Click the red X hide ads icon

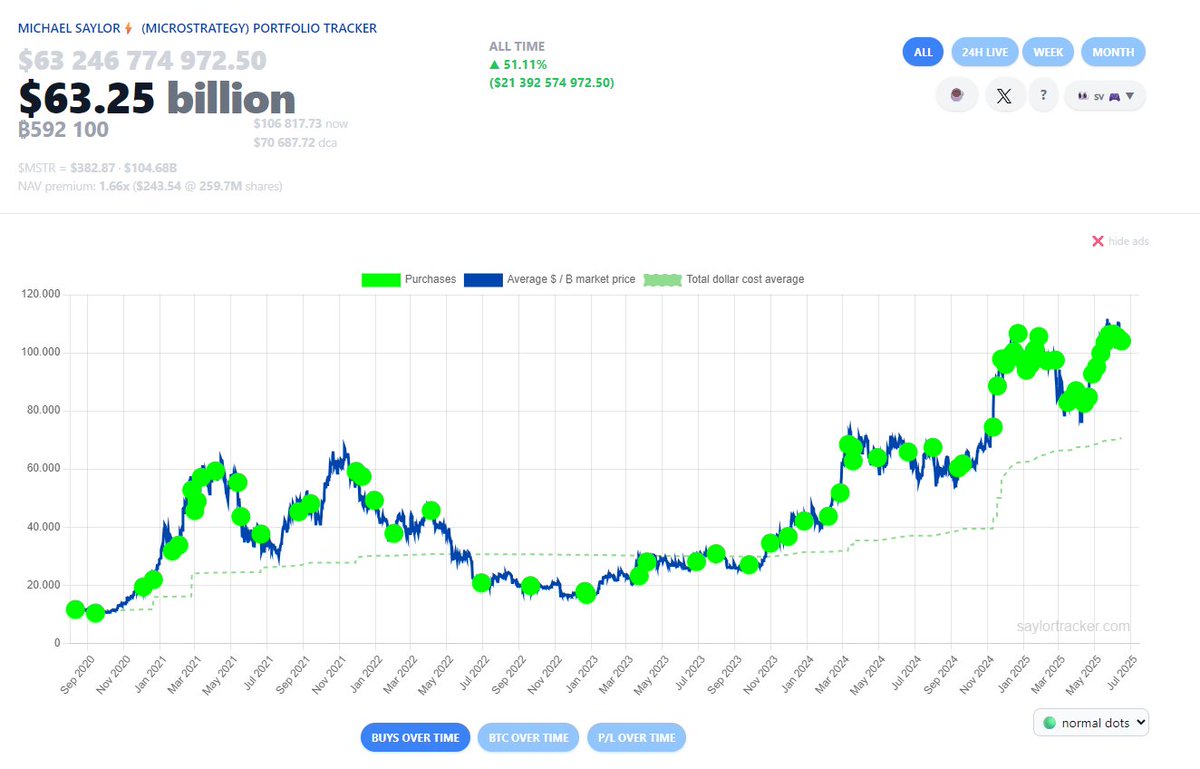click(x=1097, y=241)
